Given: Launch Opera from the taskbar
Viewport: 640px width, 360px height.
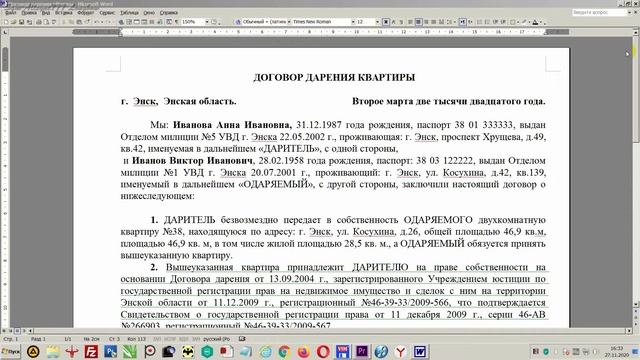Looking at the screenshot, I should (x=323, y=351).
